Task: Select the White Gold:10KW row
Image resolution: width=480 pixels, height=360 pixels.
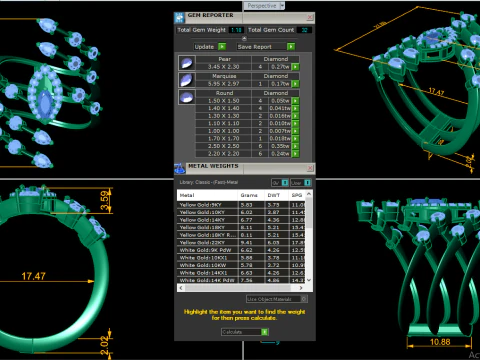Action: tap(241, 265)
